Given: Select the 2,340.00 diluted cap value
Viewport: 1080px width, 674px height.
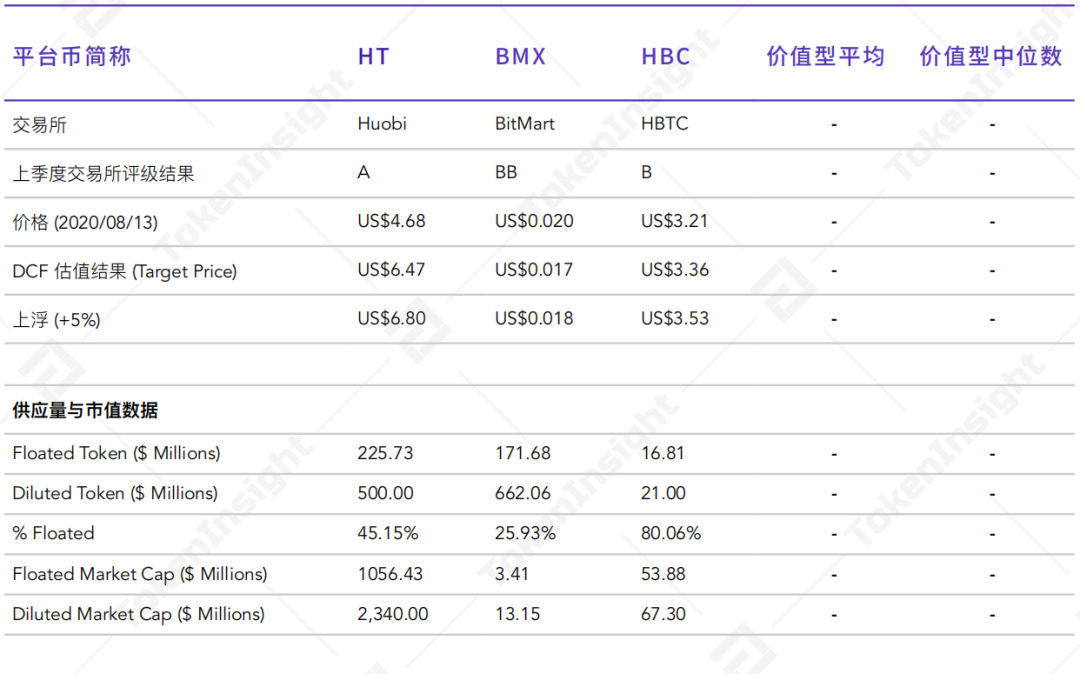Looking at the screenshot, I should (393, 614).
